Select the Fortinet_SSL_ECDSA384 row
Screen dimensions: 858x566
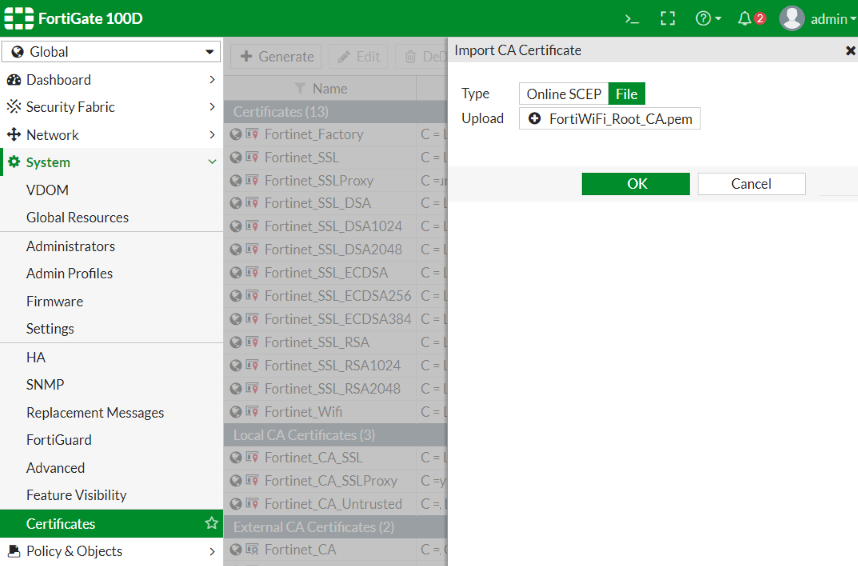pos(335,319)
